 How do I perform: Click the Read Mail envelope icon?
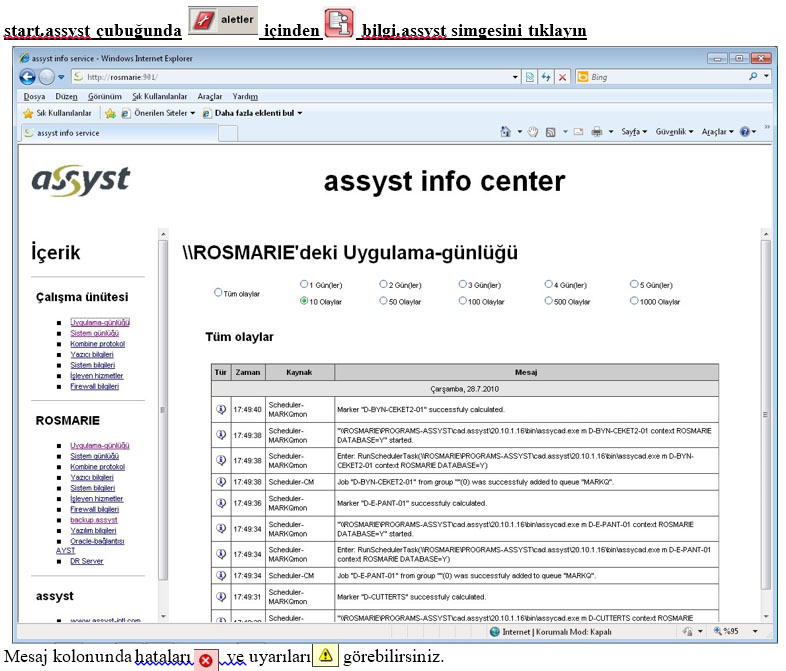pos(578,132)
